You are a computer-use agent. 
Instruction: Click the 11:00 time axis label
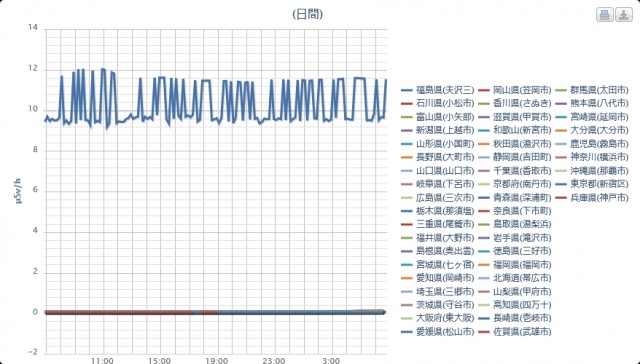pos(102,360)
